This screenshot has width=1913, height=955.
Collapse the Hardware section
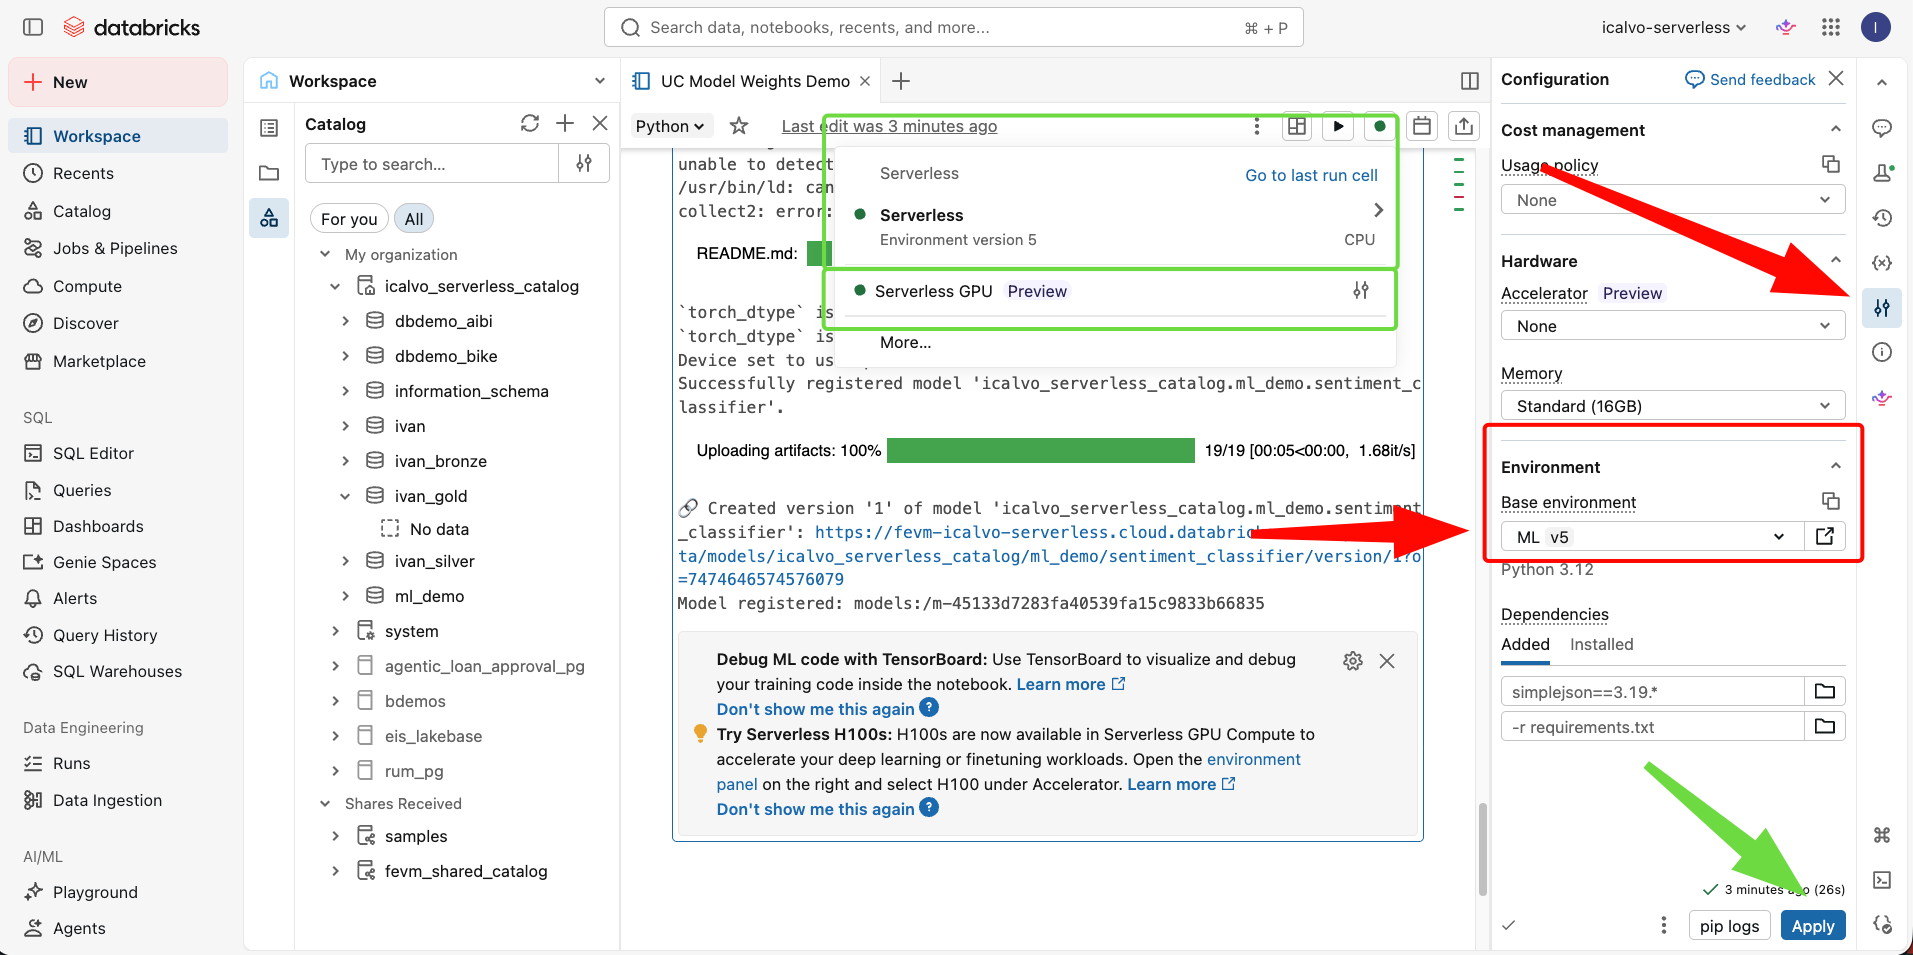(1836, 260)
